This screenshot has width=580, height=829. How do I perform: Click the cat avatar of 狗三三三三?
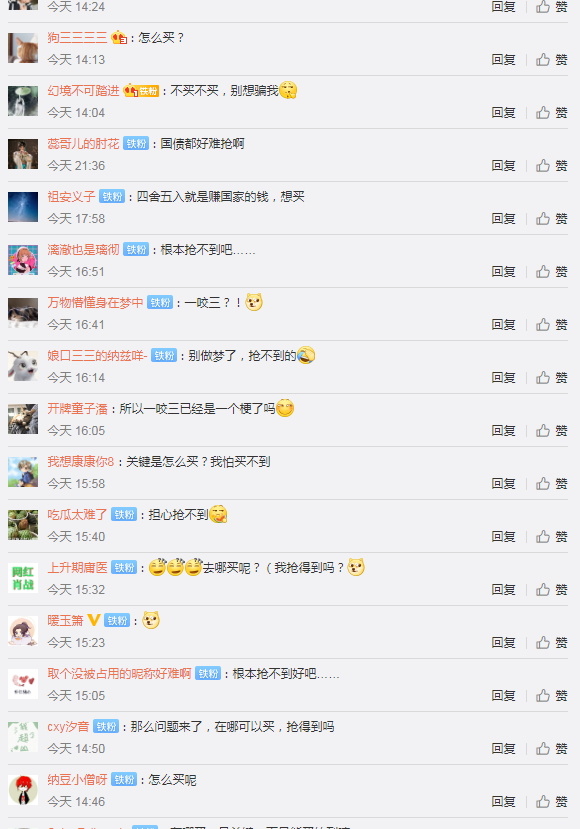[23, 48]
